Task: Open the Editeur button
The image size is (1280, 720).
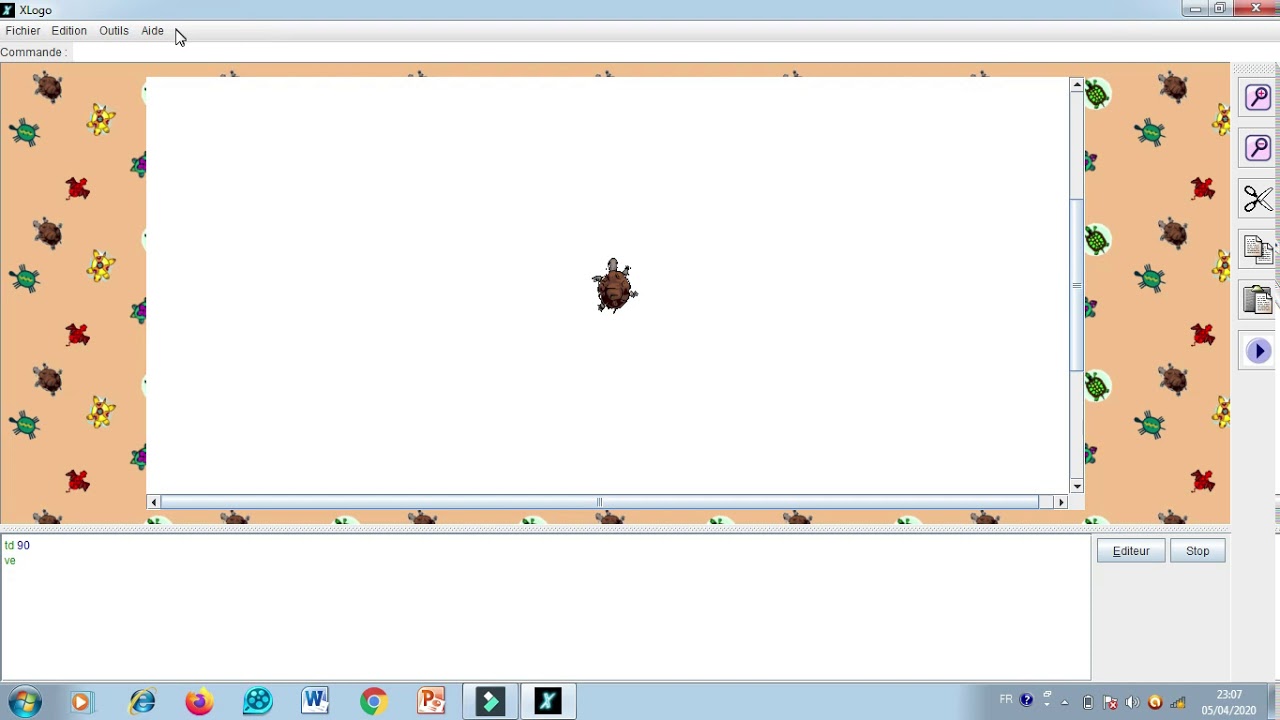Action: click(x=1131, y=551)
